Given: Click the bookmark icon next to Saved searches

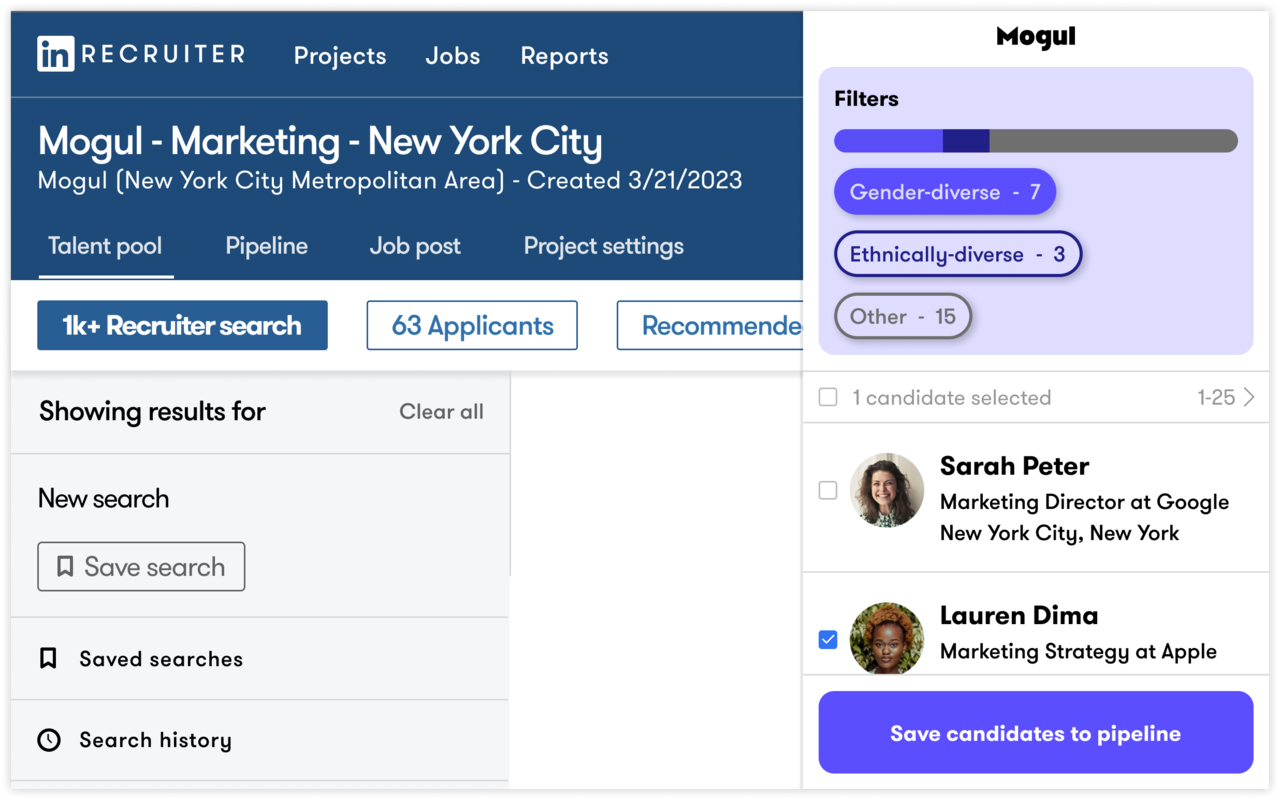Looking at the screenshot, I should click(48, 658).
